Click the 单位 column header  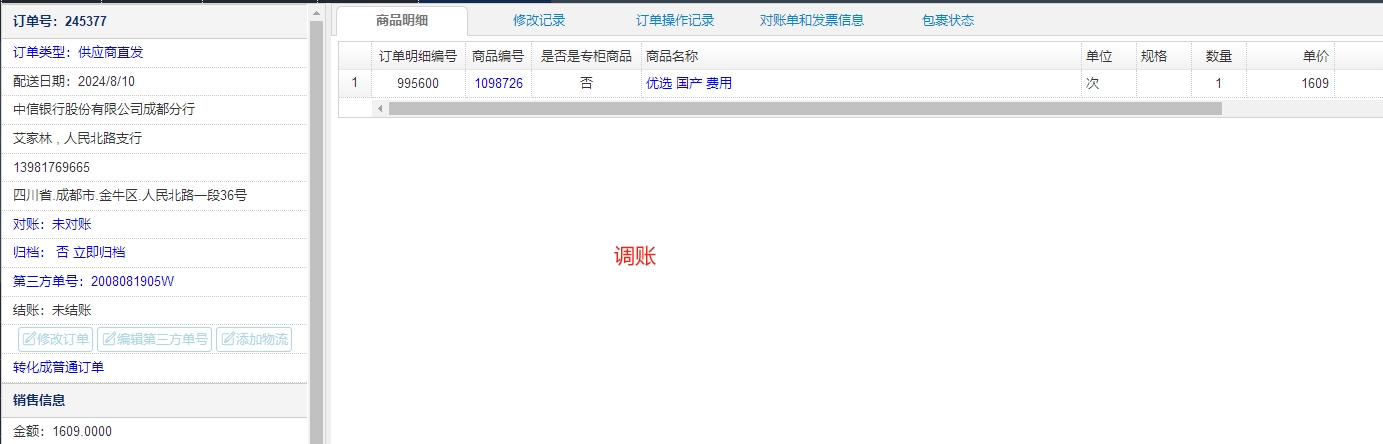coord(1108,56)
